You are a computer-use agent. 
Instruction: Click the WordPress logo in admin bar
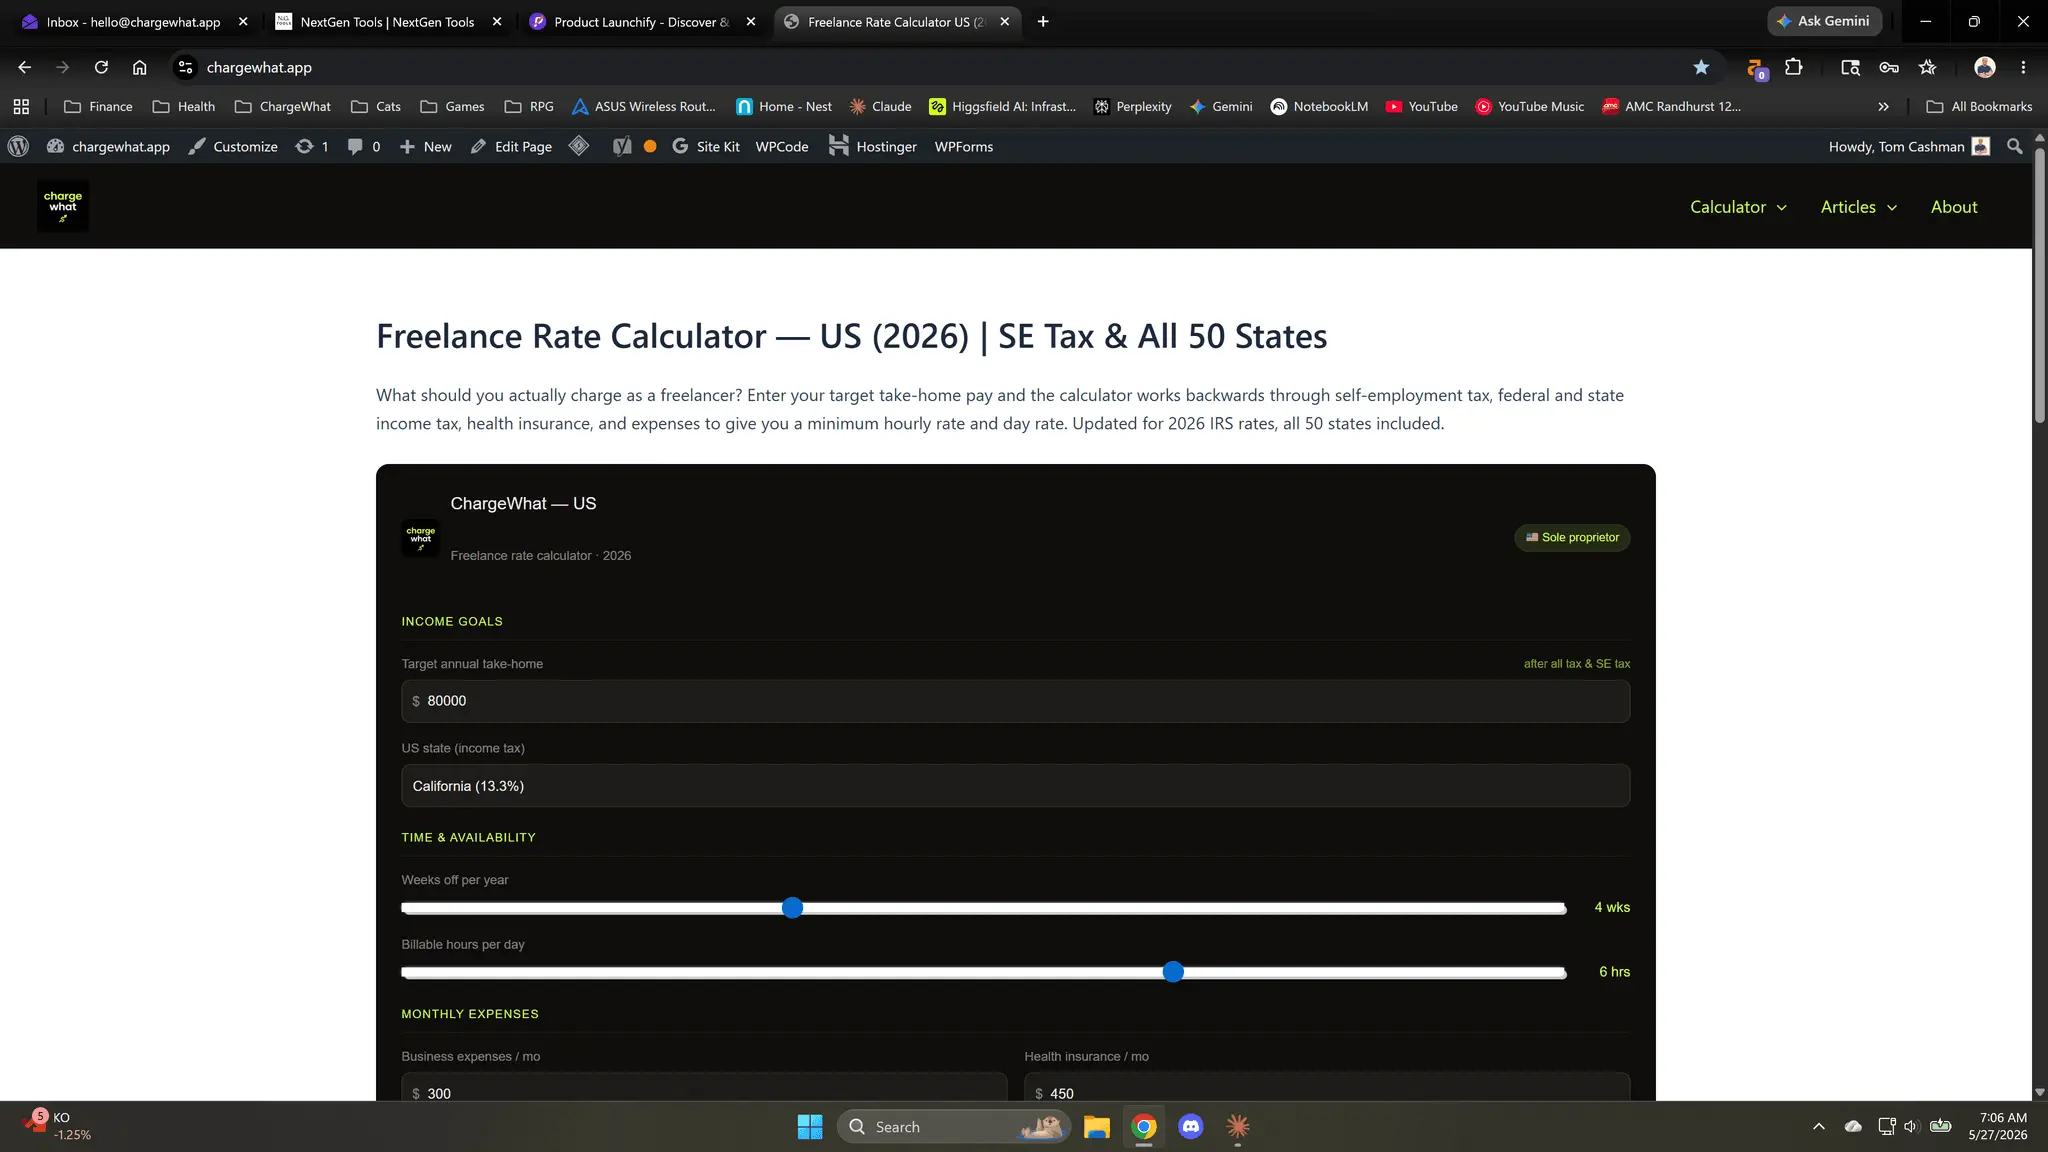18,146
